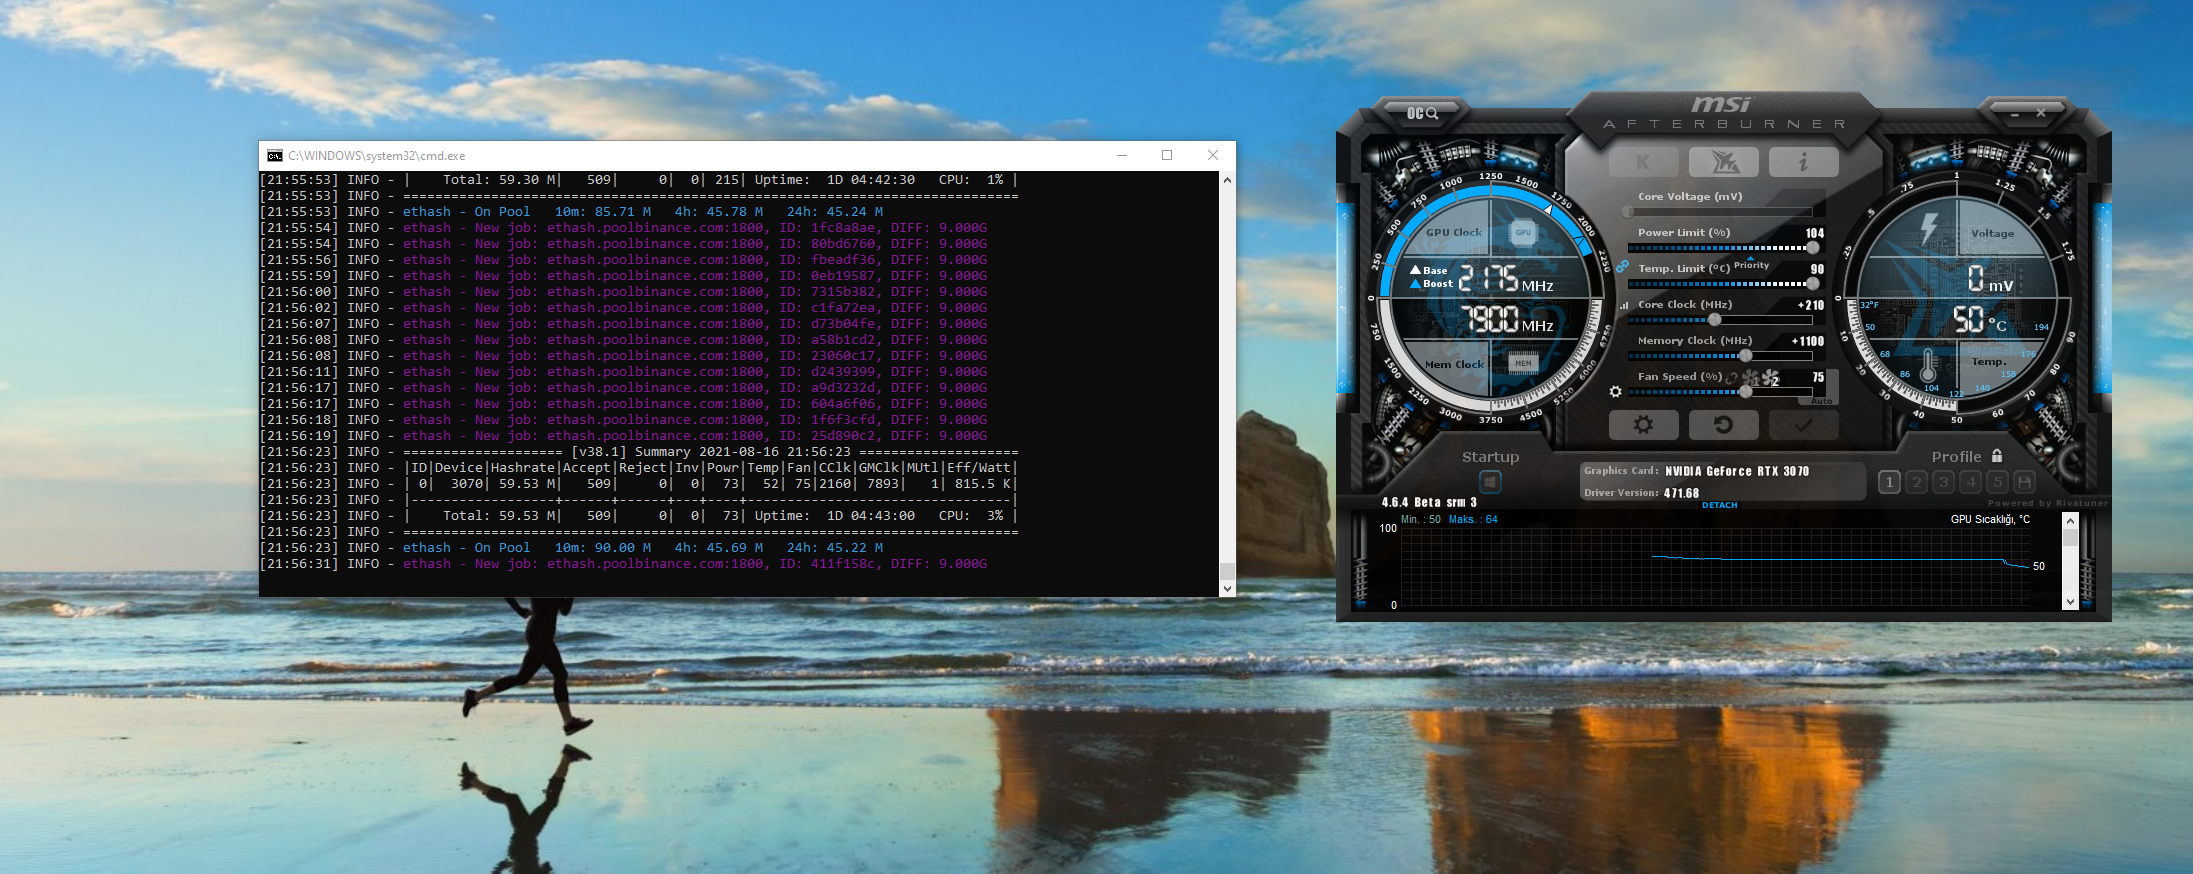The width and height of the screenshot is (2193, 874).
Task: Click the GPU chip icon in clock gauge
Action: pos(1523,233)
